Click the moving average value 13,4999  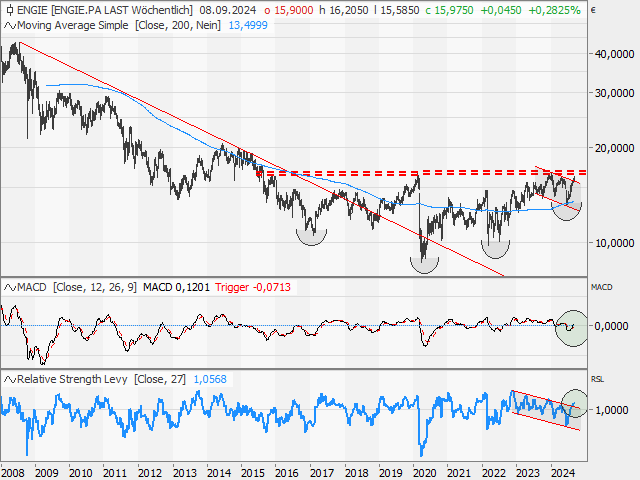(248, 25)
